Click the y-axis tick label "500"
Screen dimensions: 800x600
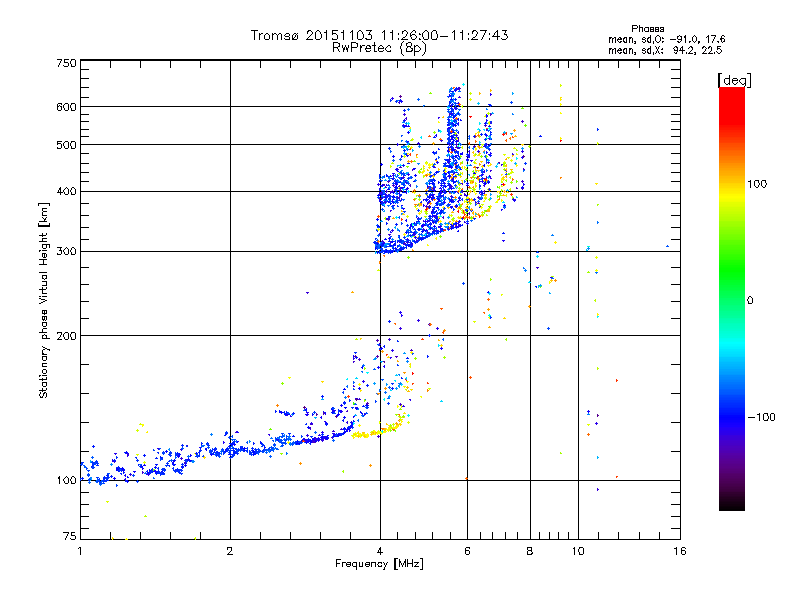tap(66, 145)
